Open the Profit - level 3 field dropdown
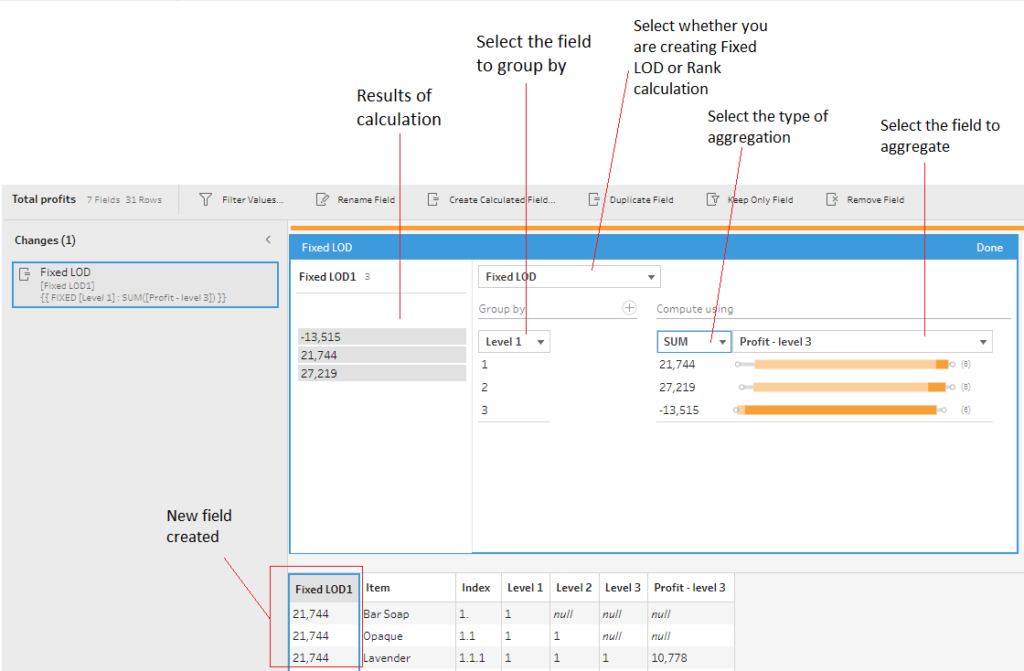Image resolution: width=1024 pixels, height=671 pixels. point(863,342)
